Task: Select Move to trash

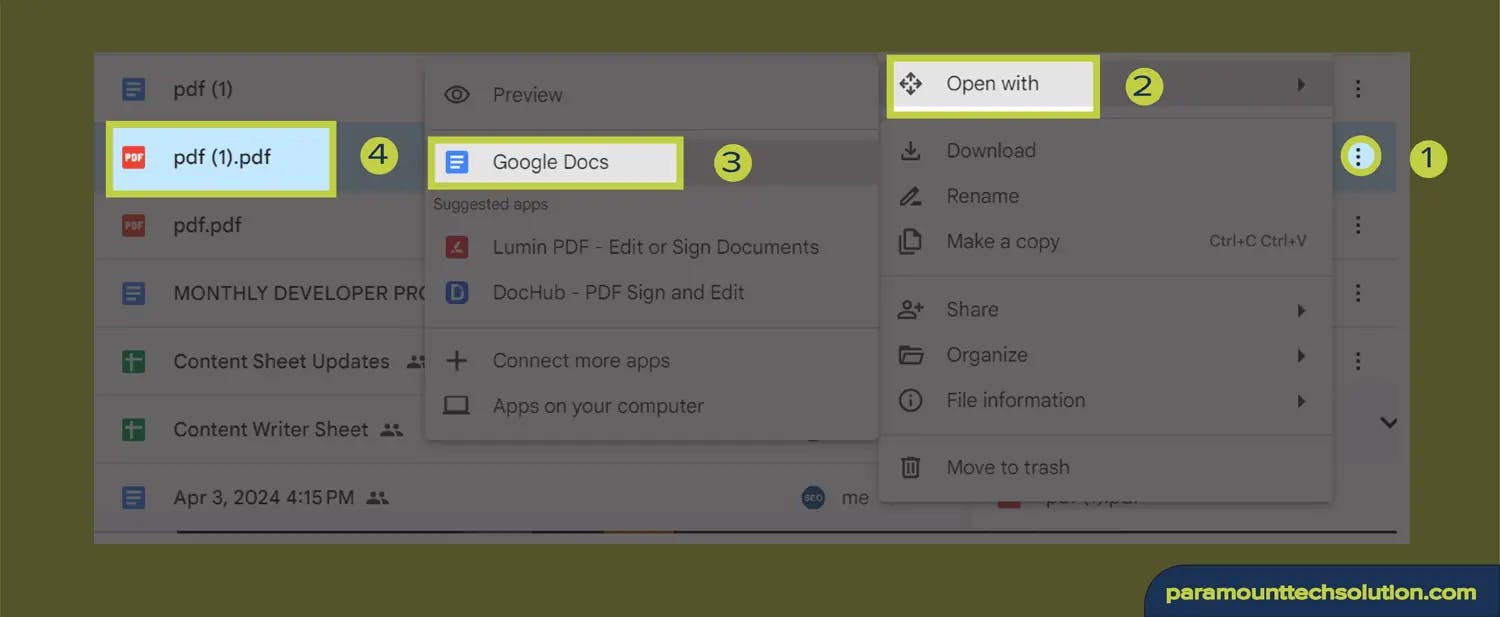Action: click(1106, 467)
